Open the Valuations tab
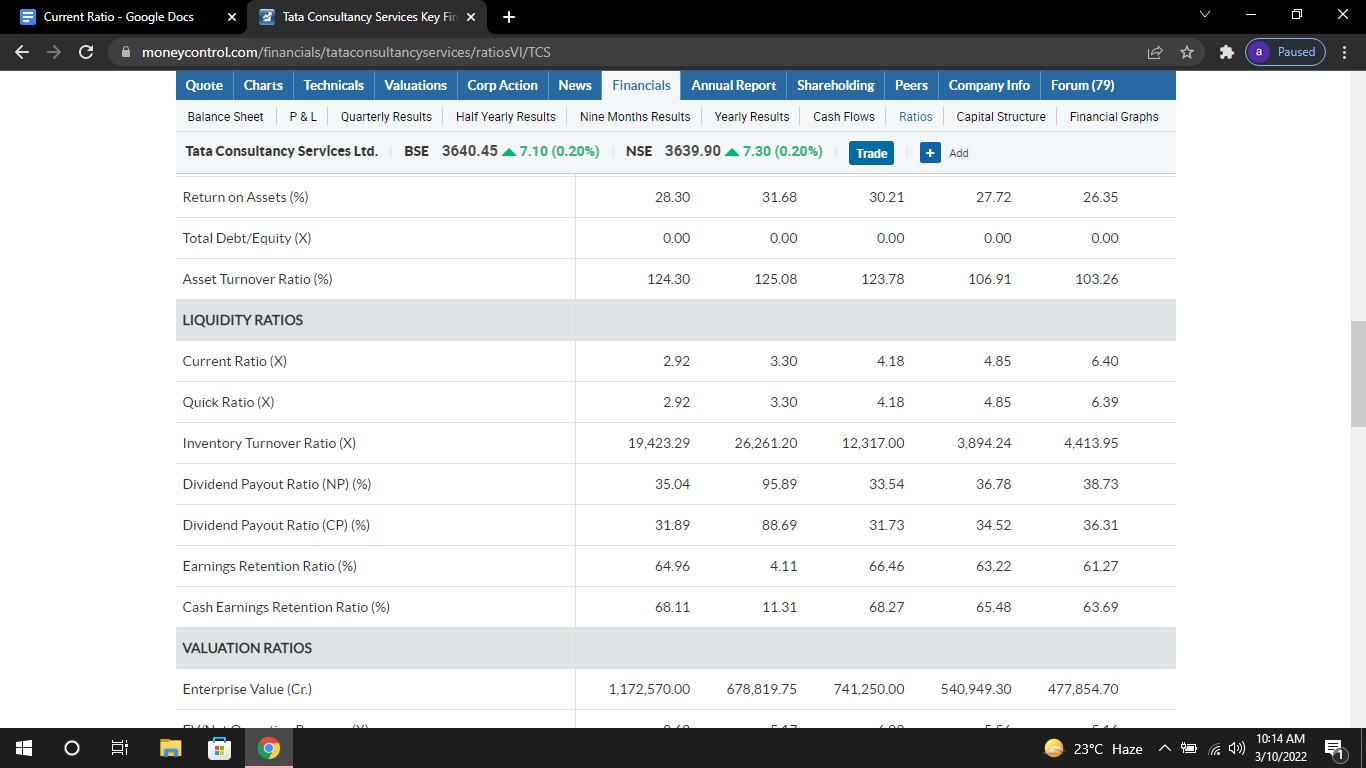This screenshot has height=768, width=1366. [x=416, y=85]
